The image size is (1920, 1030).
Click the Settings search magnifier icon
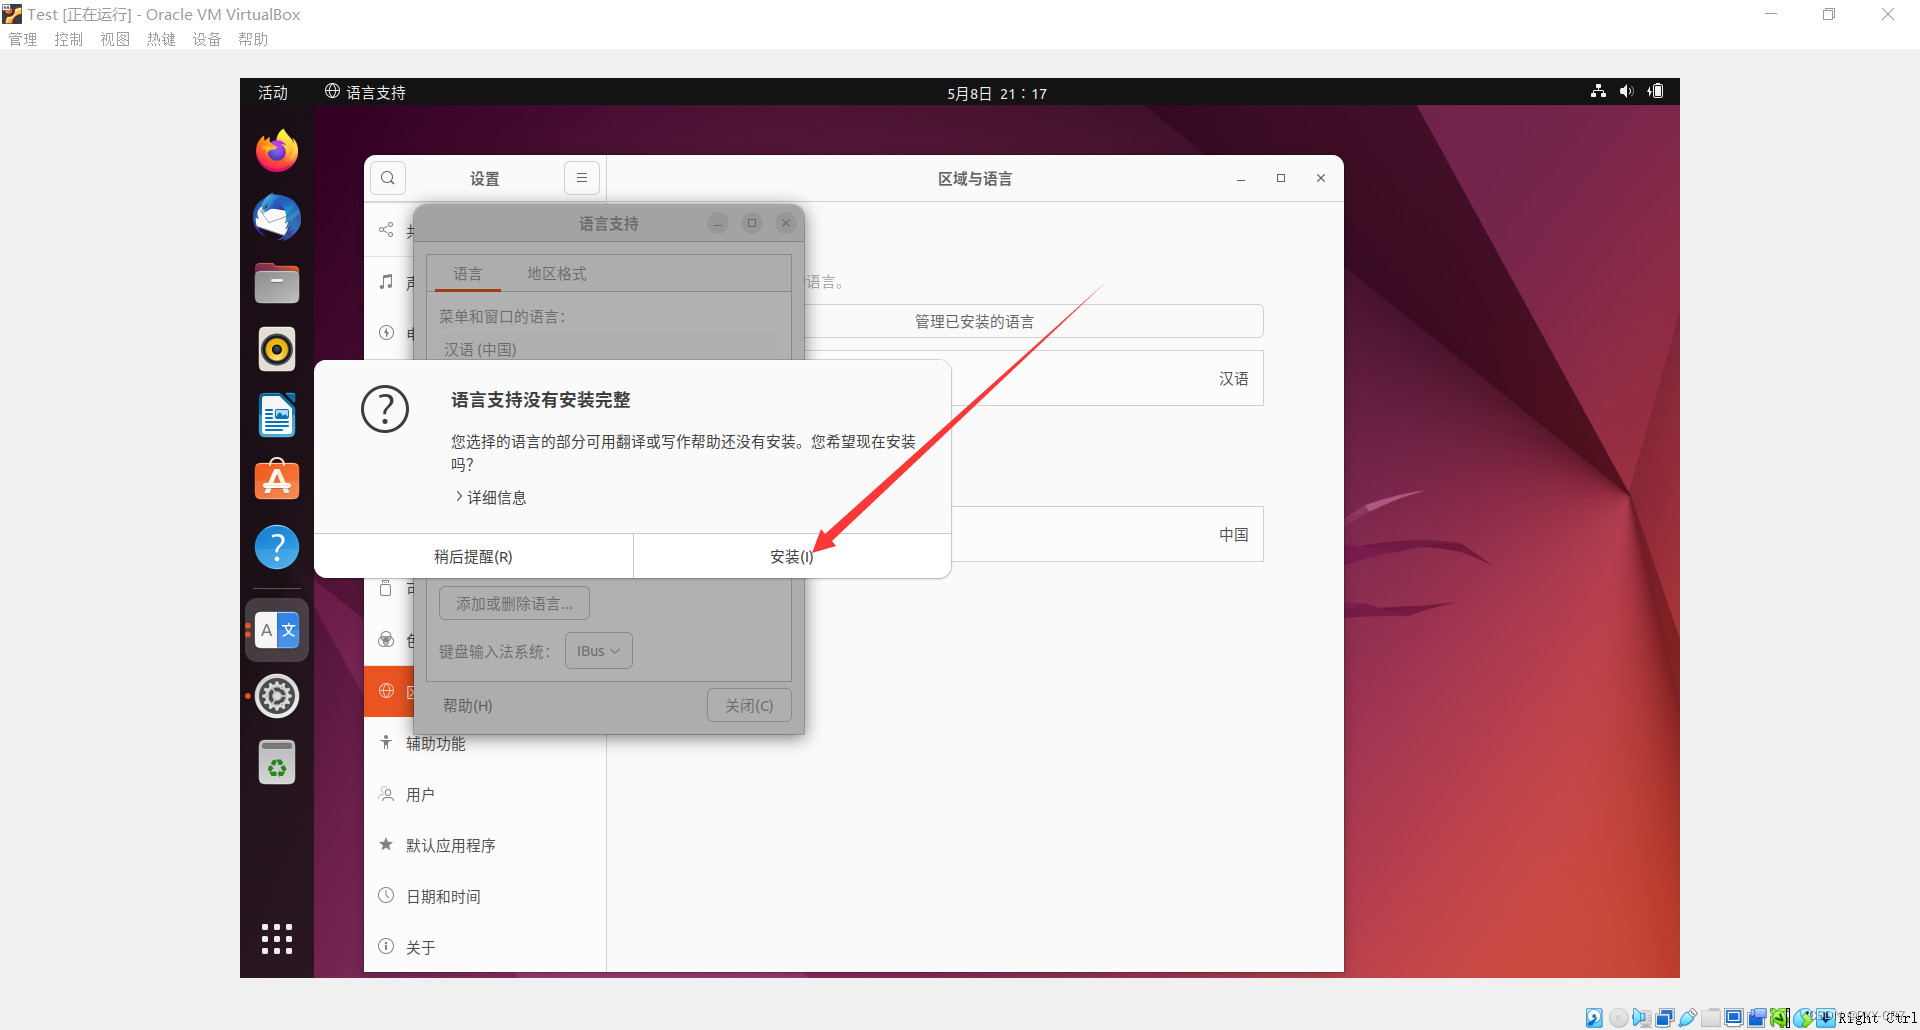[x=388, y=178]
